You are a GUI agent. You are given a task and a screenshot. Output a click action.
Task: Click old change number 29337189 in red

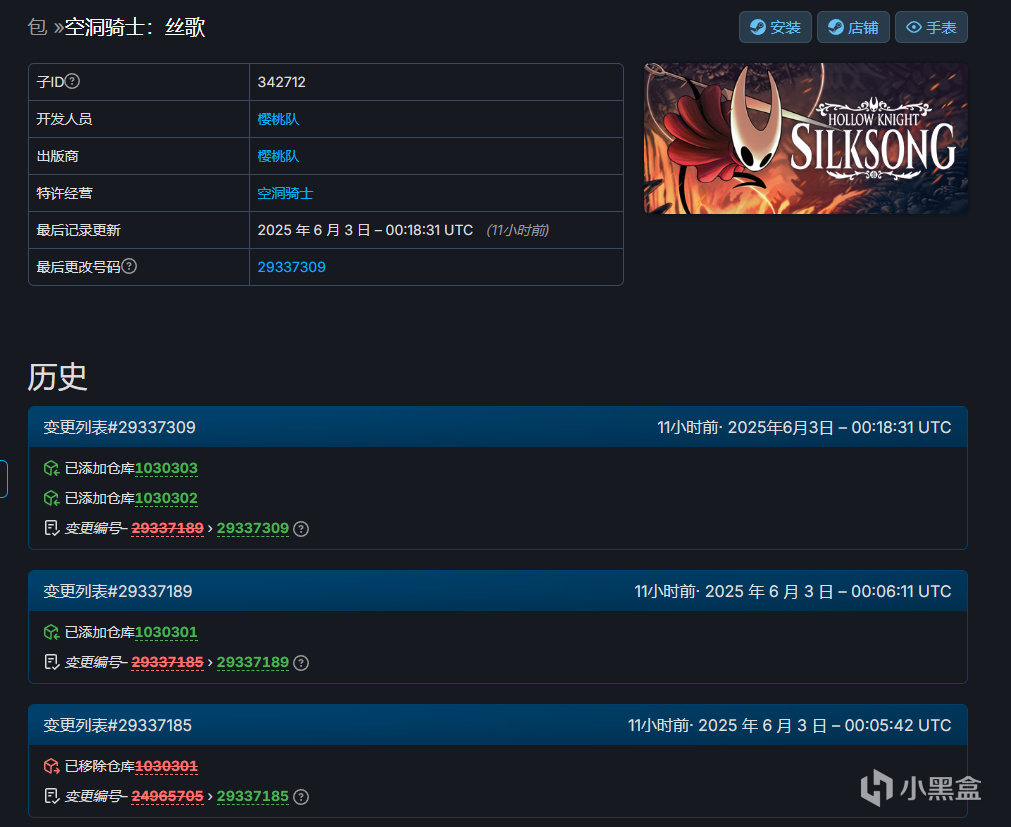[x=168, y=529]
